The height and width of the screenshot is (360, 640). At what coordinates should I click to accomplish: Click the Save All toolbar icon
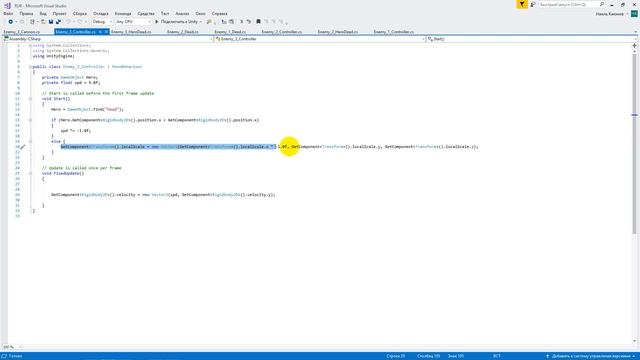(x=58, y=22)
